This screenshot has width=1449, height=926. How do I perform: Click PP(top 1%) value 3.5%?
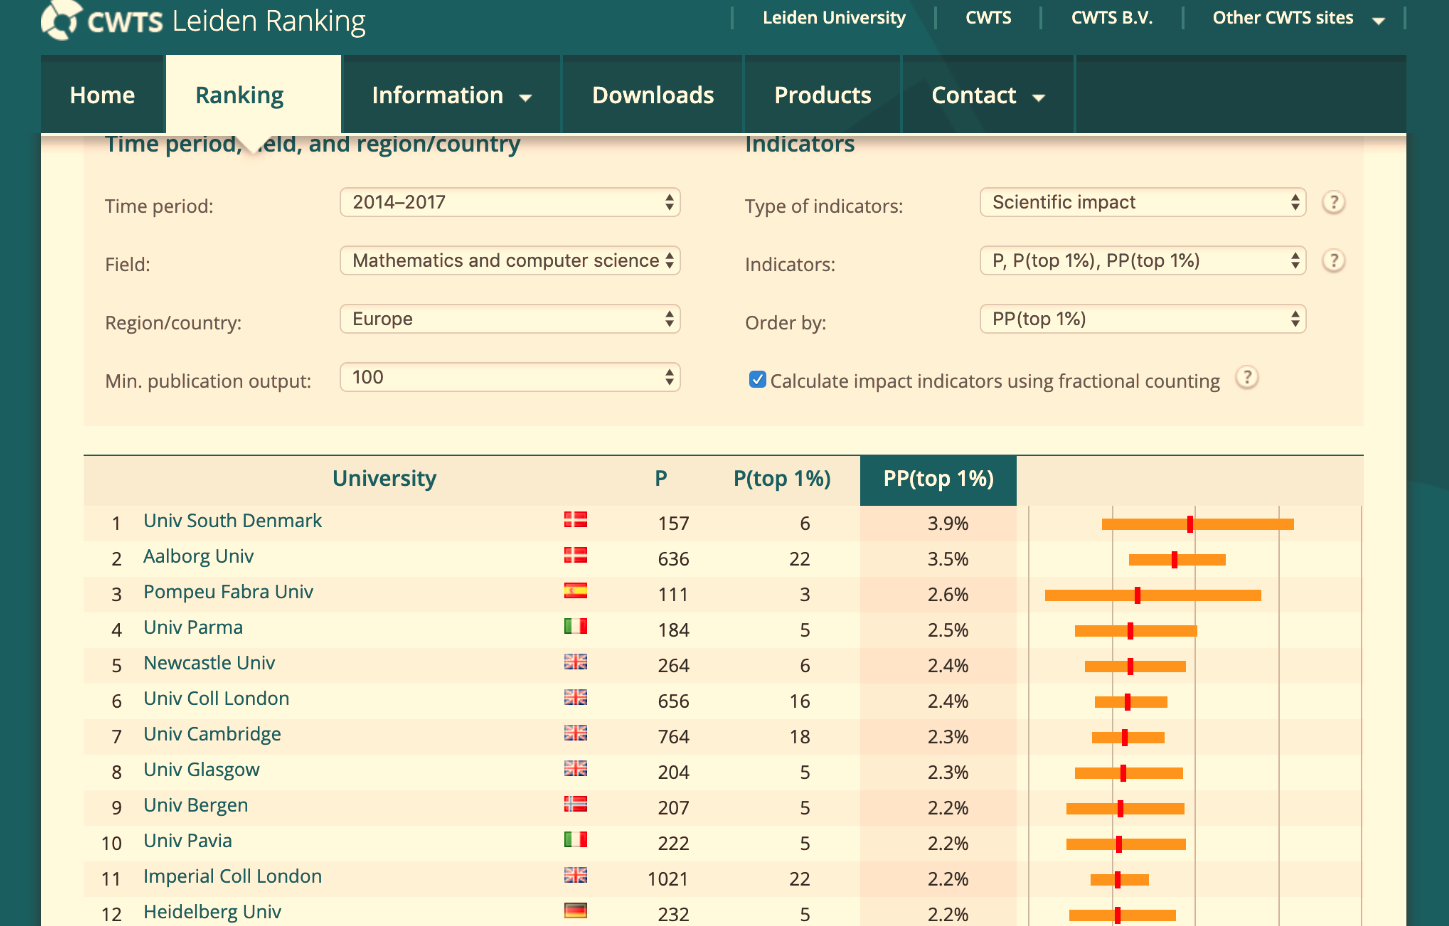click(x=948, y=559)
